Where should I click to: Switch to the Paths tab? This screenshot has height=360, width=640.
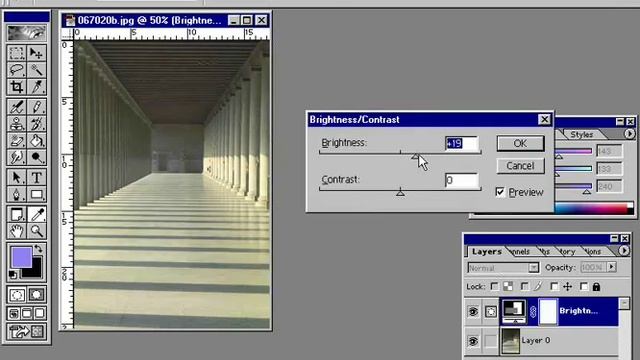[544, 251]
